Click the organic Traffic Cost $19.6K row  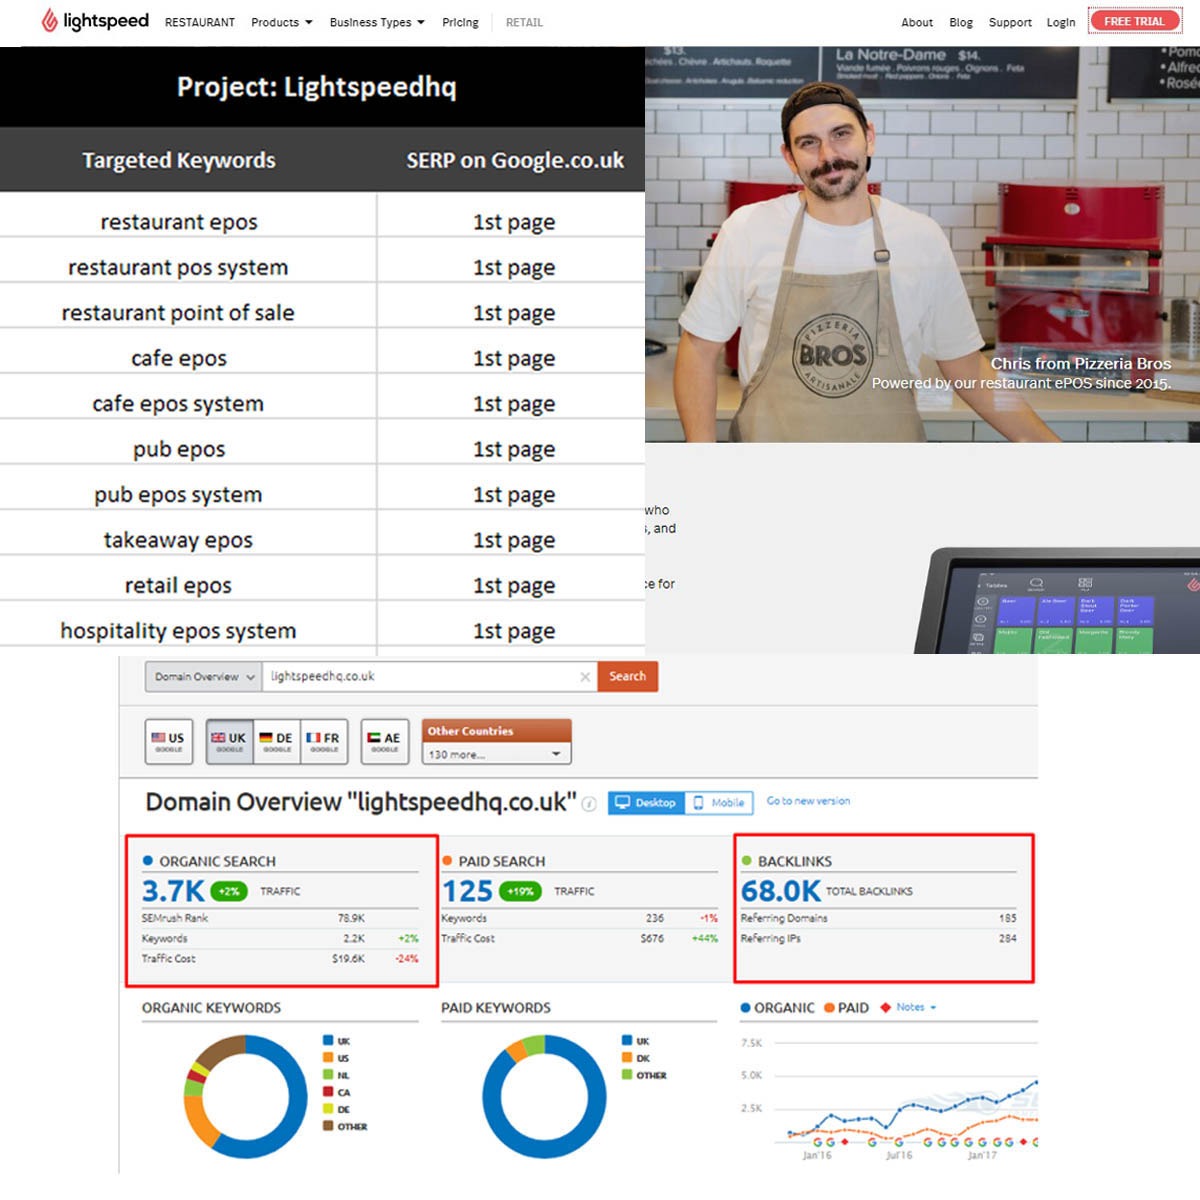[x=280, y=958]
